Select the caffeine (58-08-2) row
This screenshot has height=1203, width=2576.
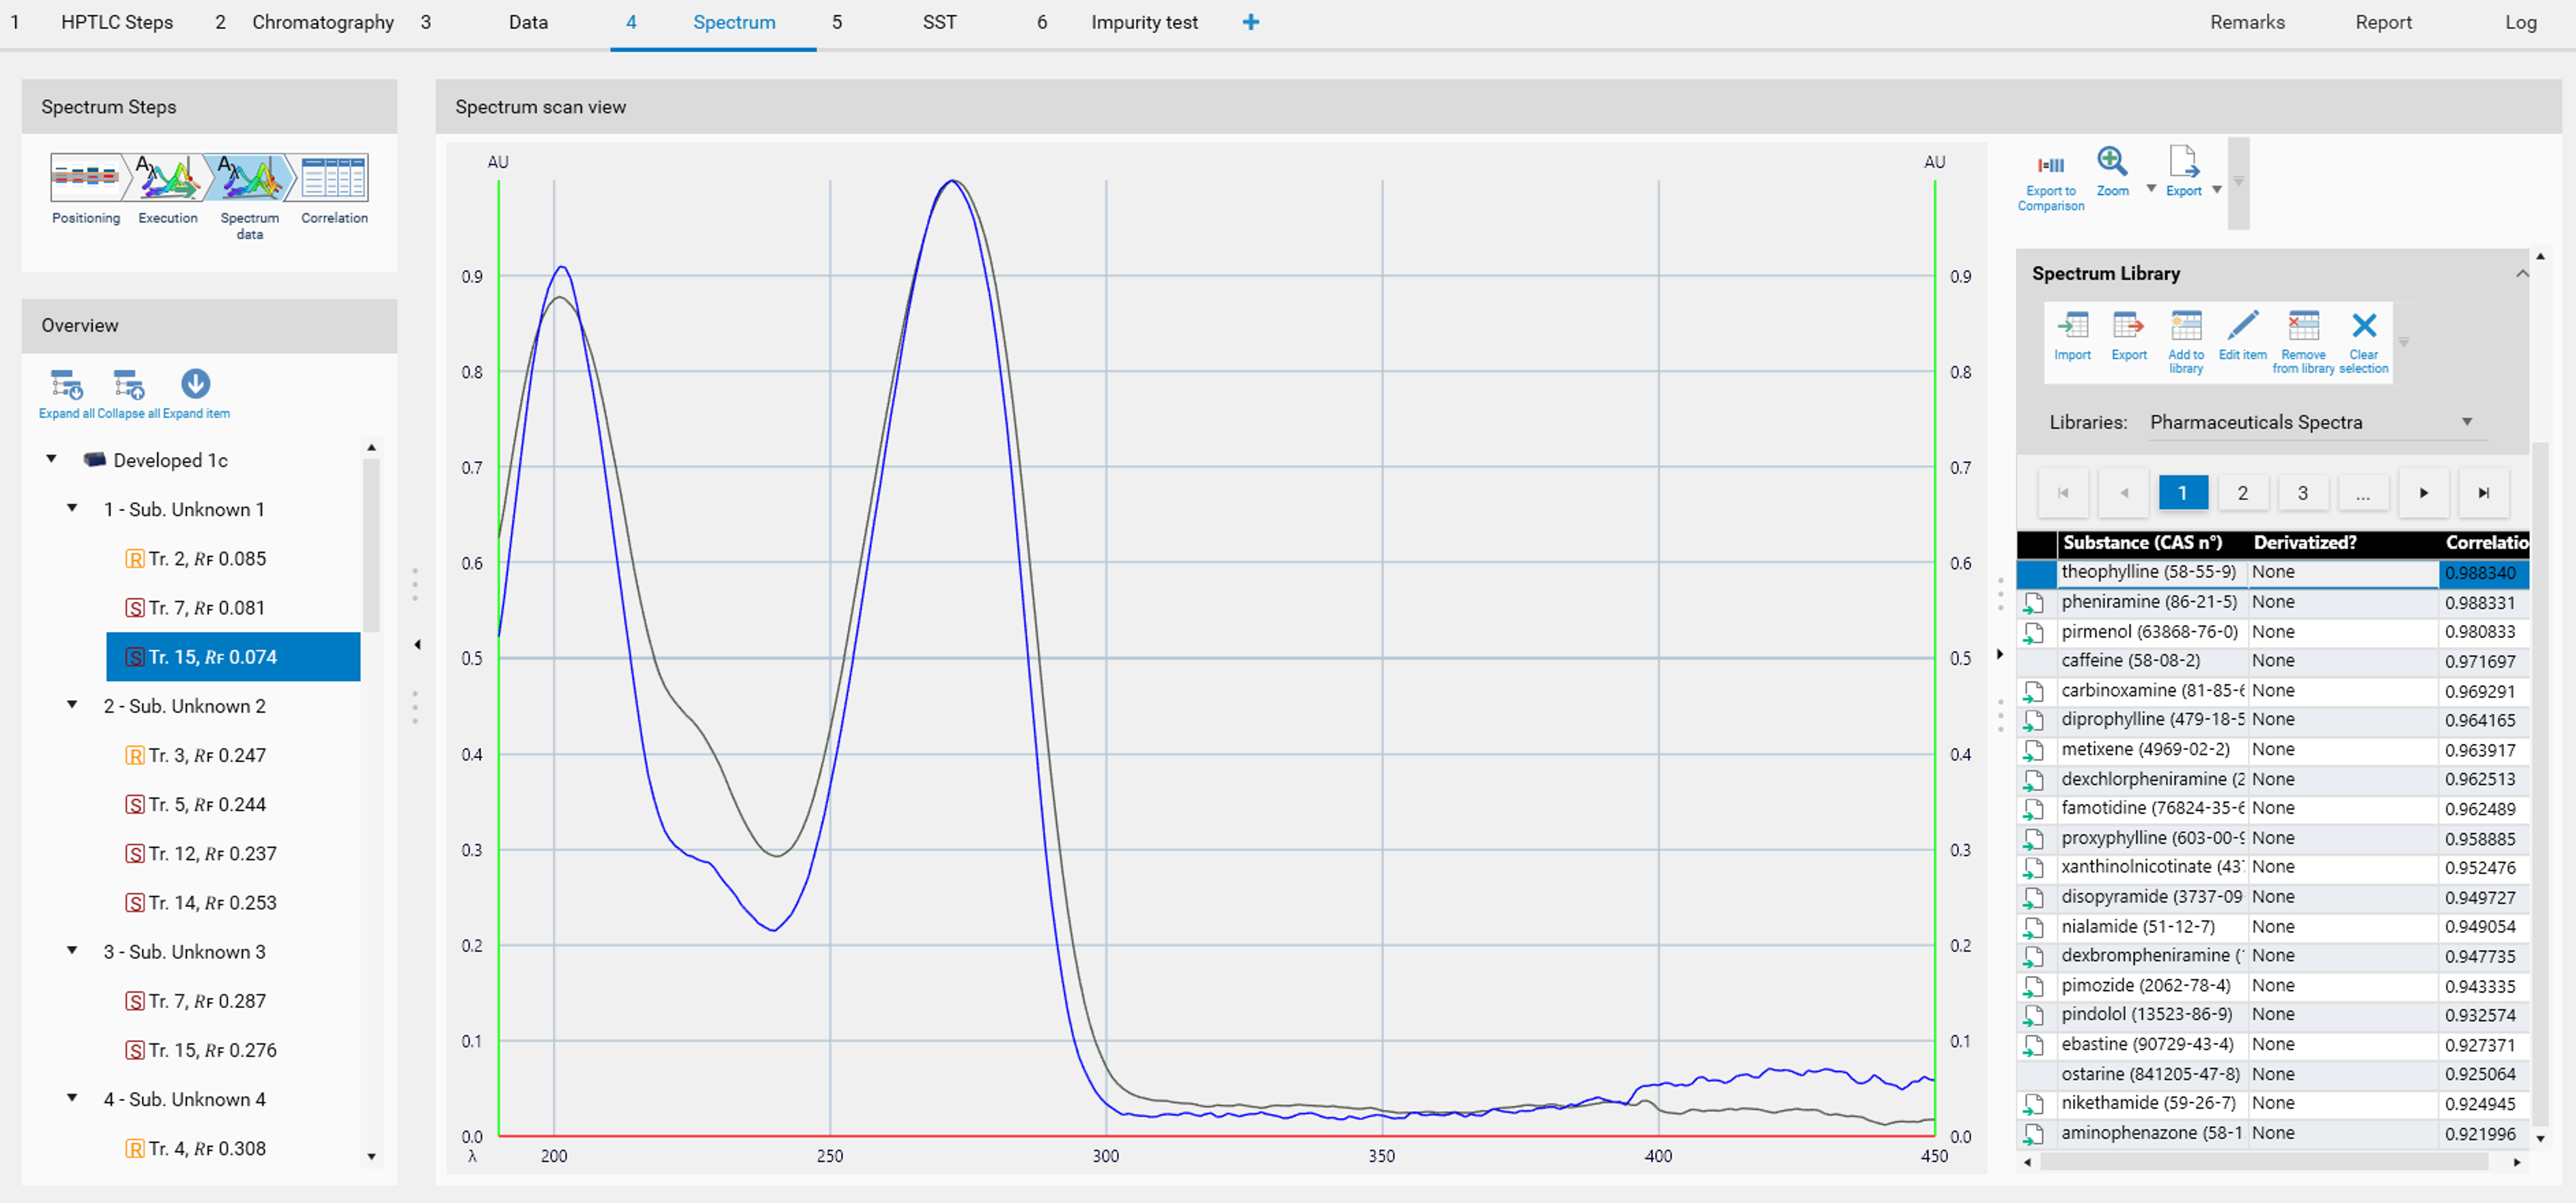point(2130,661)
